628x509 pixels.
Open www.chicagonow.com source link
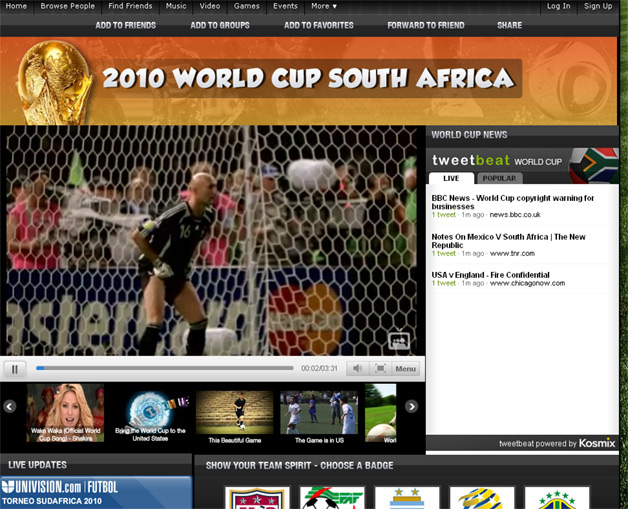(x=527, y=283)
